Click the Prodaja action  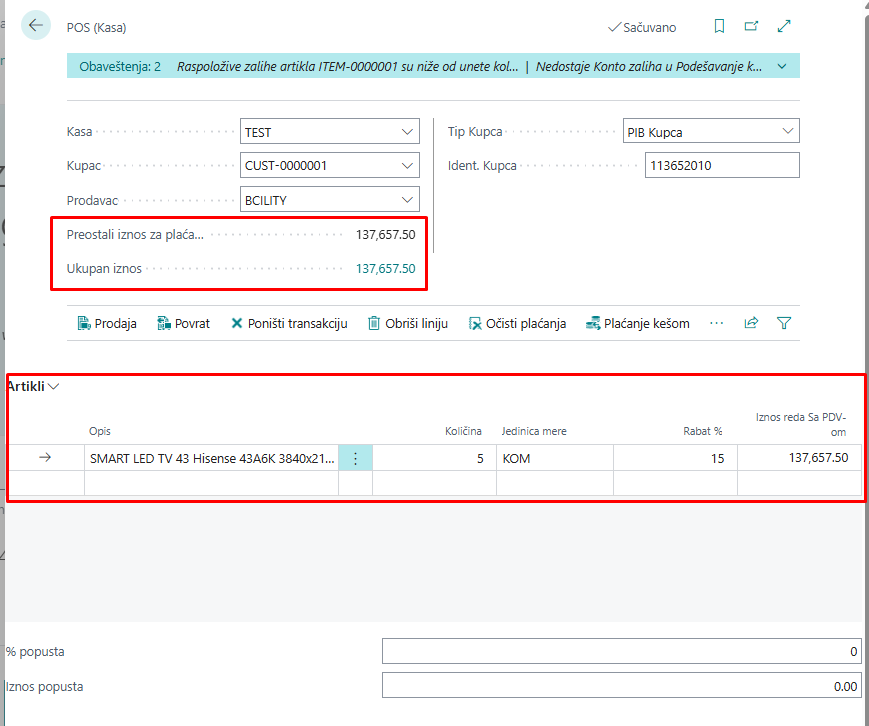(107, 323)
